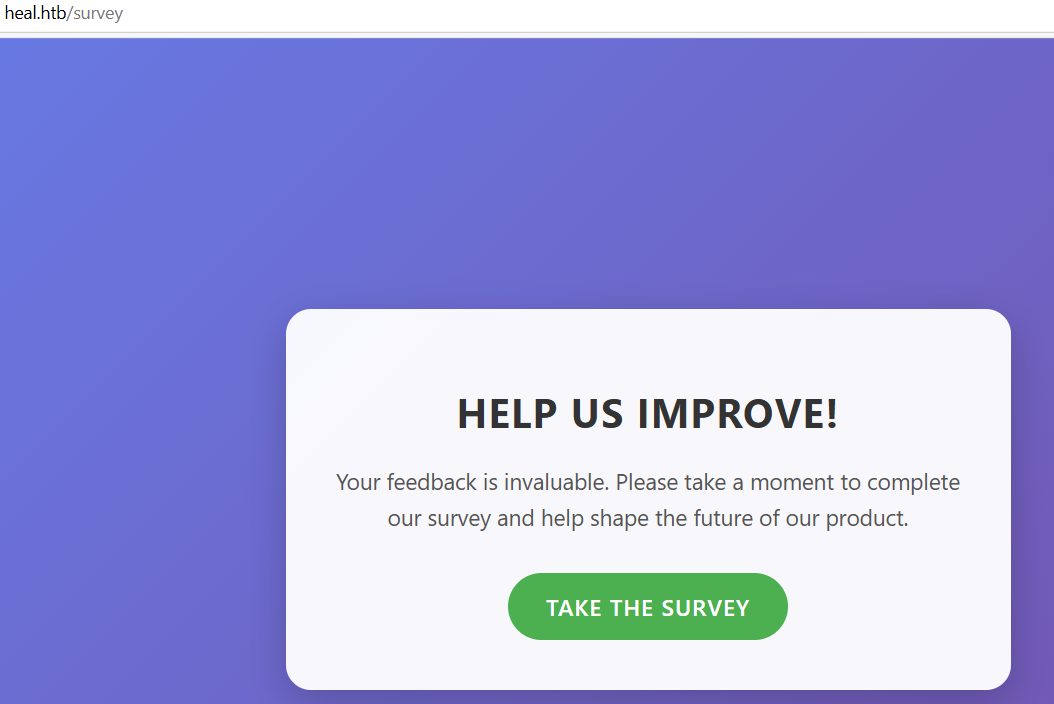Click the /survey path in the URL
Image resolution: width=1054 pixels, height=704 pixels.
click(96, 15)
